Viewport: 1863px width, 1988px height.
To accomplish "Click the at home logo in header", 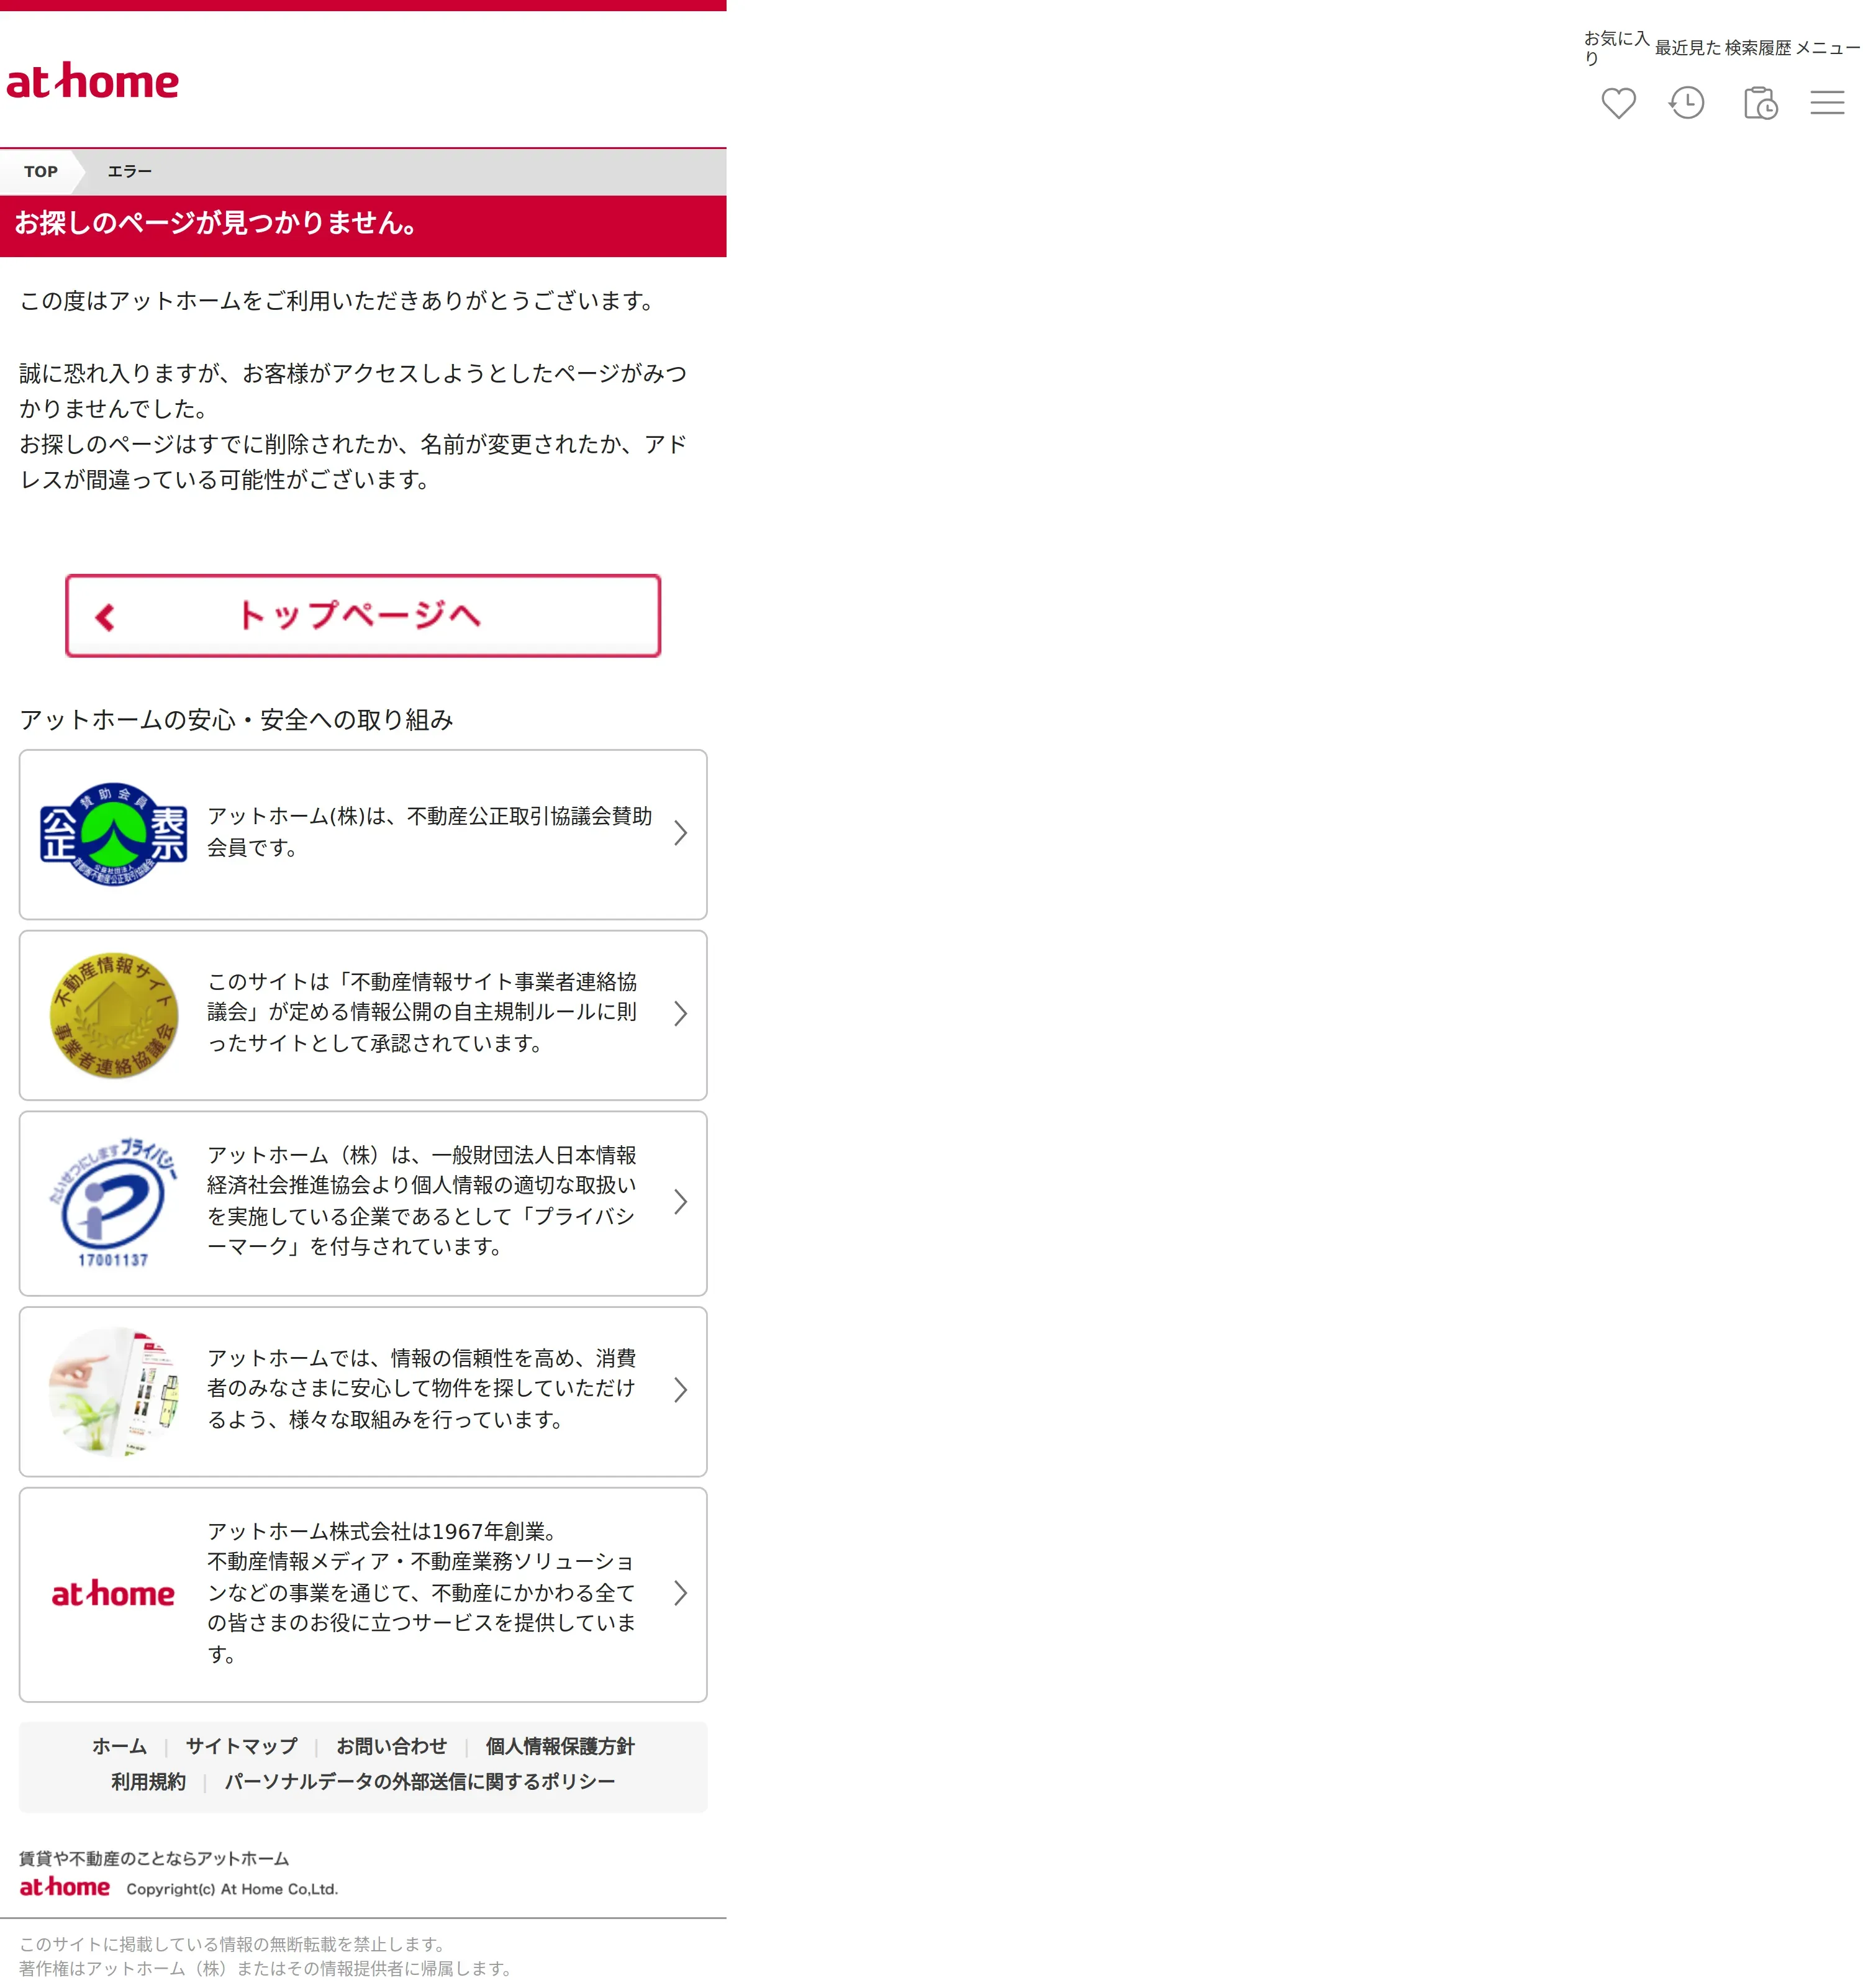I will [92, 82].
